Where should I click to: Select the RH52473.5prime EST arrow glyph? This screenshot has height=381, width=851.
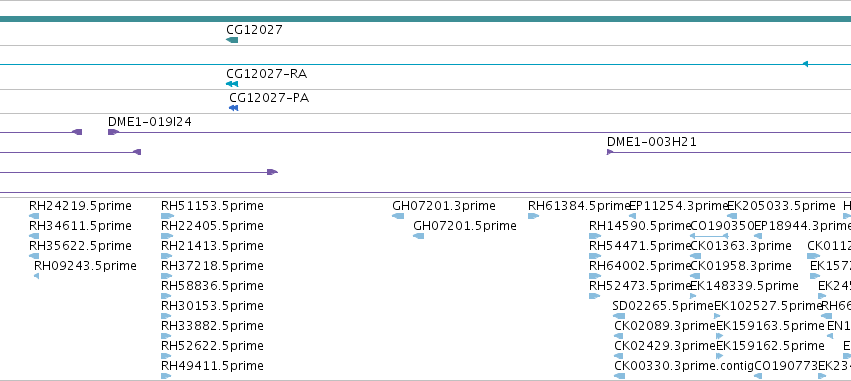tap(594, 296)
